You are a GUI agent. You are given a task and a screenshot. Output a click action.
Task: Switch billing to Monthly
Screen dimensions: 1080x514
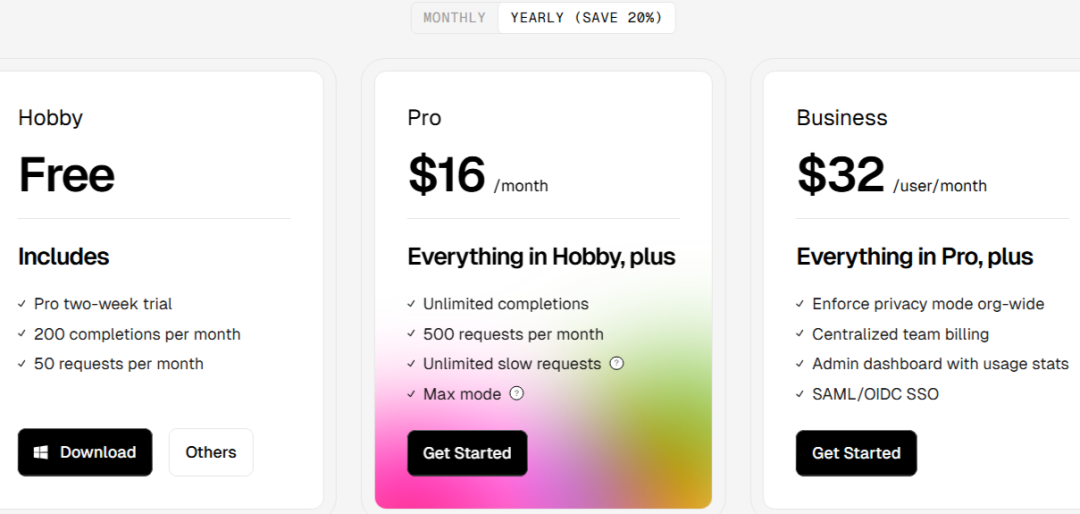(455, 18)
